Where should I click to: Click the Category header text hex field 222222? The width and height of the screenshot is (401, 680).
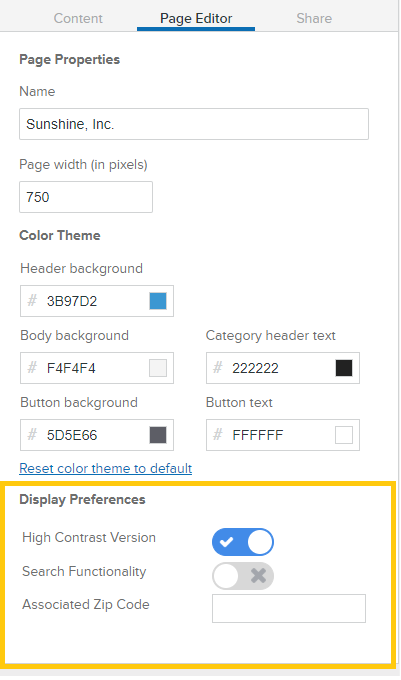(283, 368)
